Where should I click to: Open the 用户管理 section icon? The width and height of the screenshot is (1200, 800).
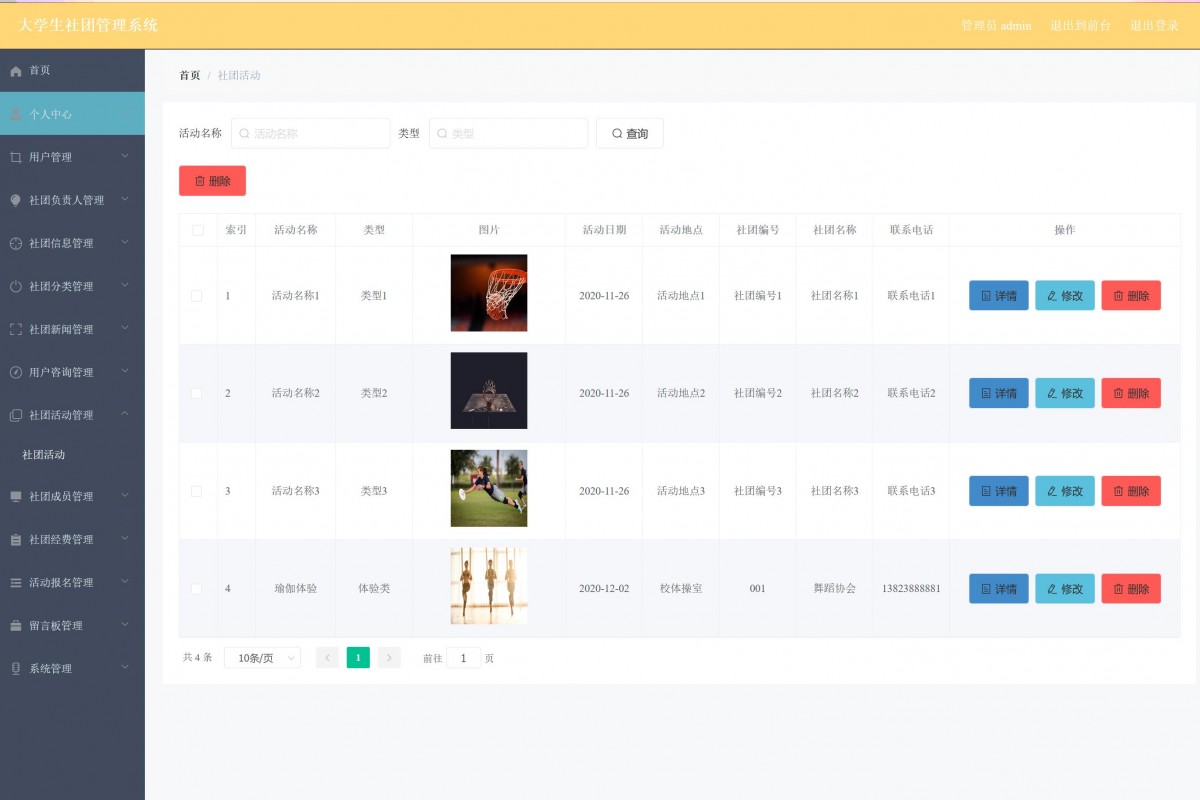[x=14, y=156]
